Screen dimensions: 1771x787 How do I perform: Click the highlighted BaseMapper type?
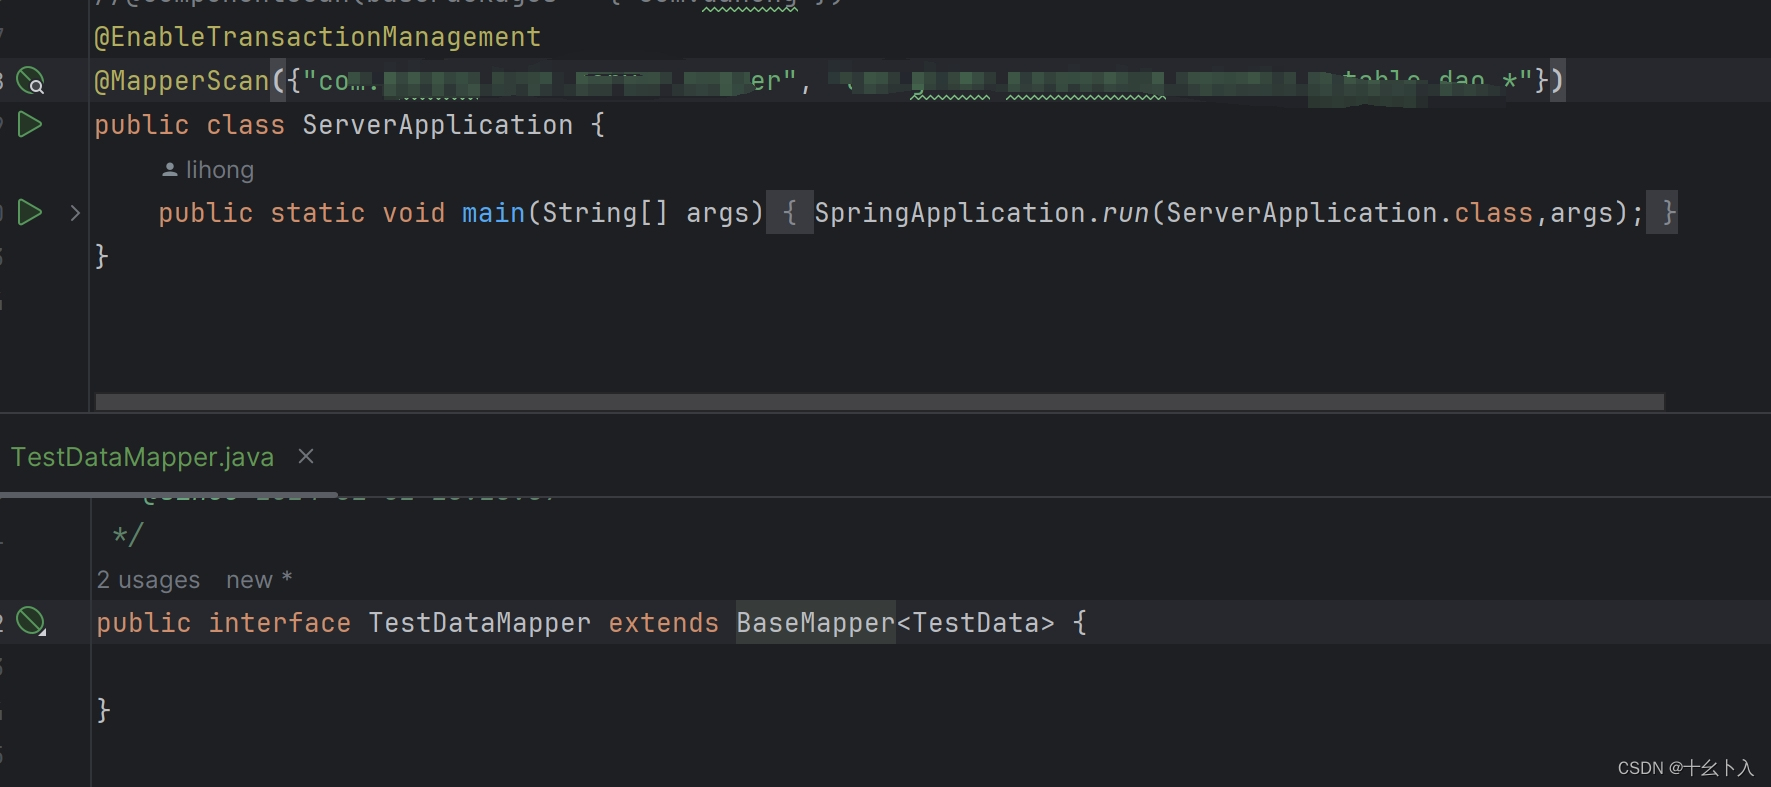(x=816, y=623)
